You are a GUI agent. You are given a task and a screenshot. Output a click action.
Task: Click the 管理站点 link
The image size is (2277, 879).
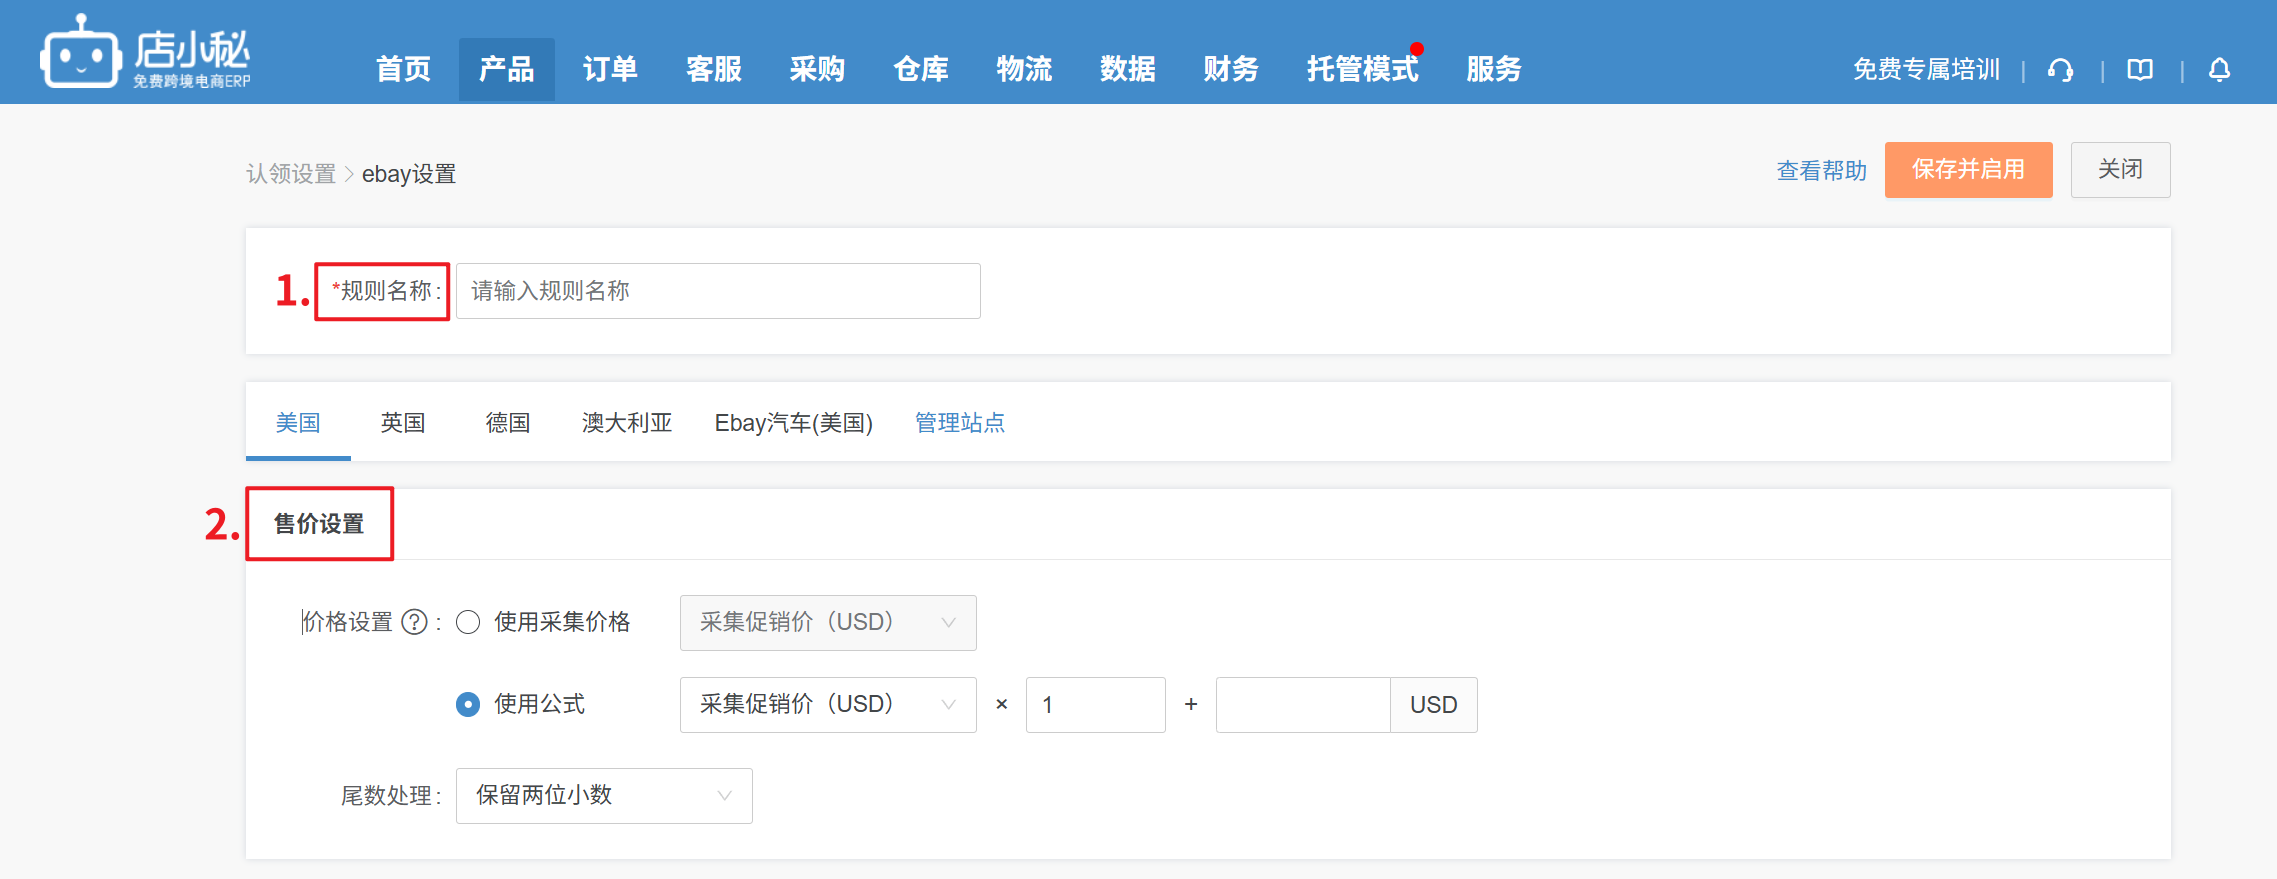[959, 423]
